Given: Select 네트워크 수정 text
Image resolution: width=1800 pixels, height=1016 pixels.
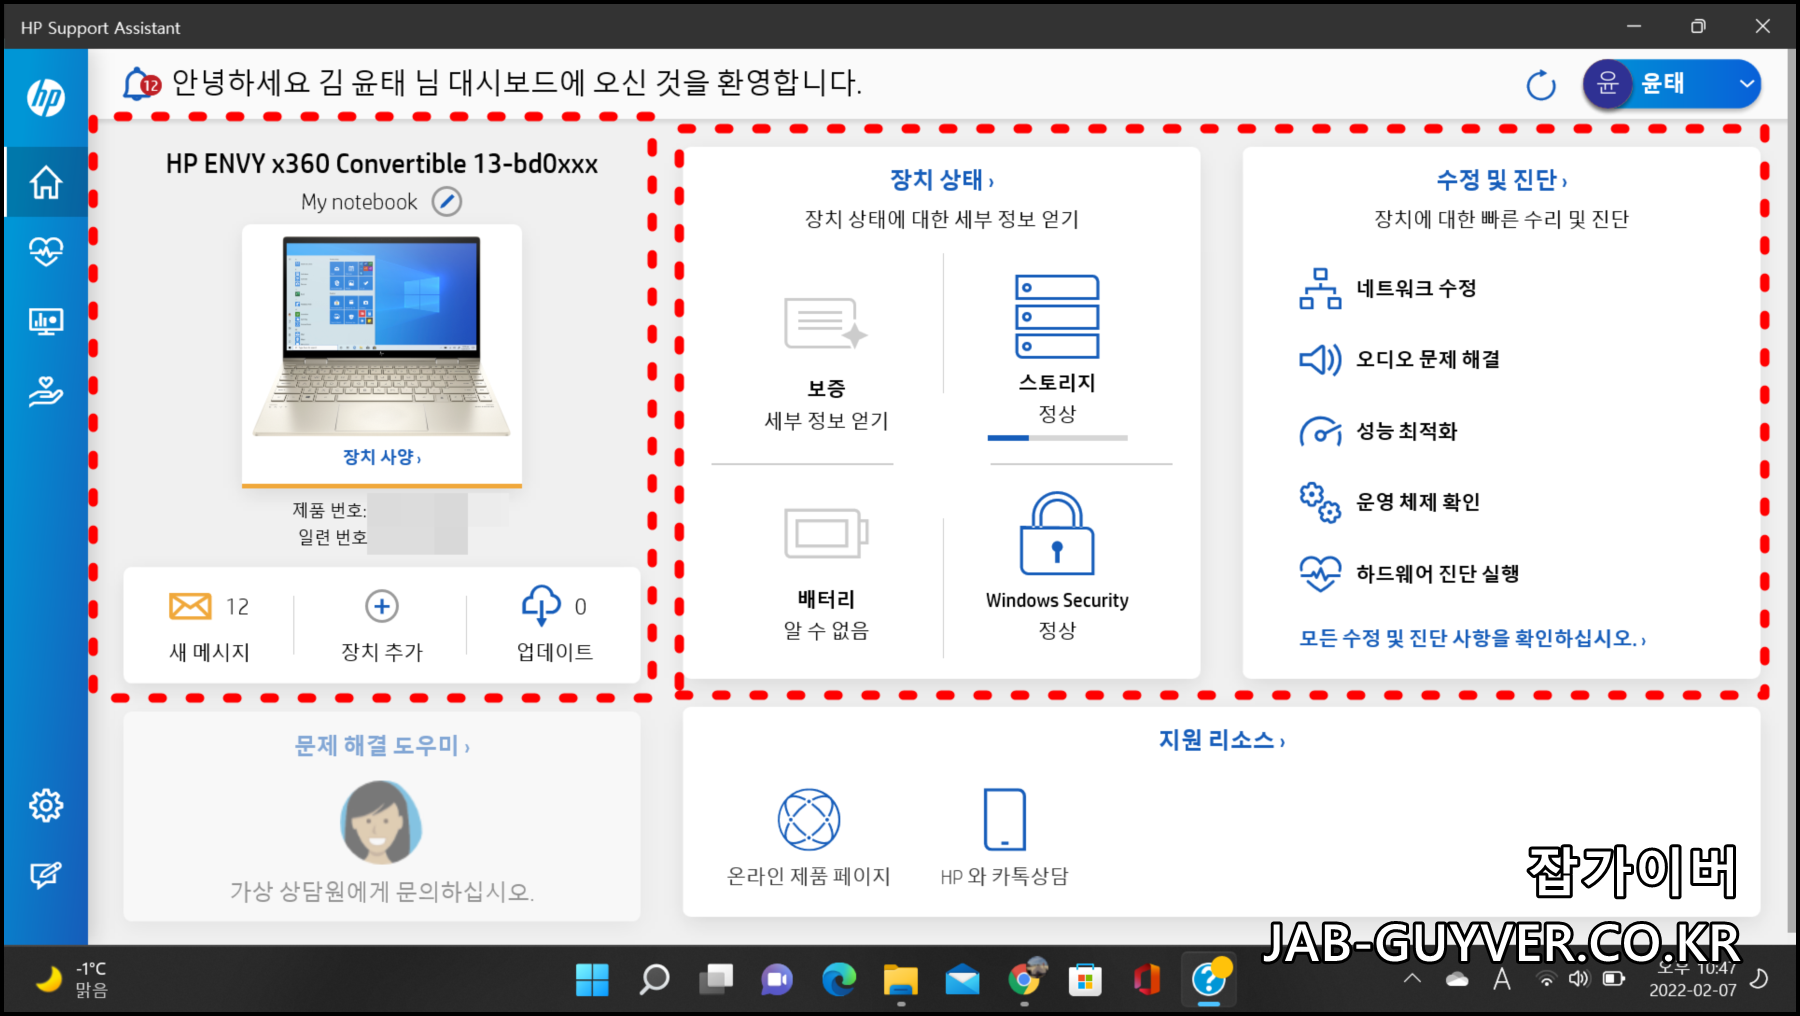Looking at the screenshot, I should (x=1416, y=288).
